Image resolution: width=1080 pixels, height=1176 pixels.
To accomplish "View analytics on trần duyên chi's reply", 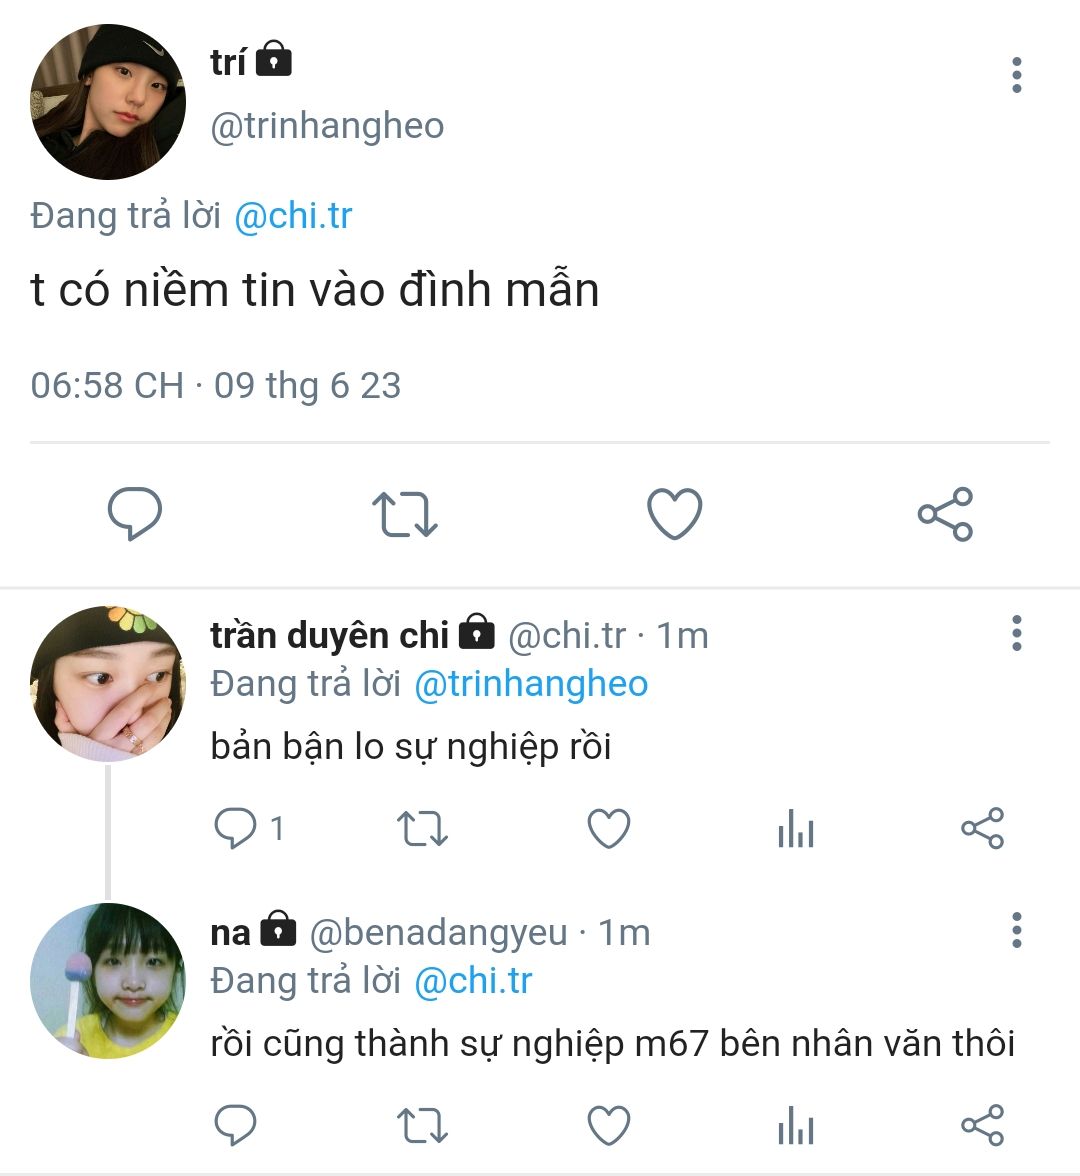I will 796,829.
